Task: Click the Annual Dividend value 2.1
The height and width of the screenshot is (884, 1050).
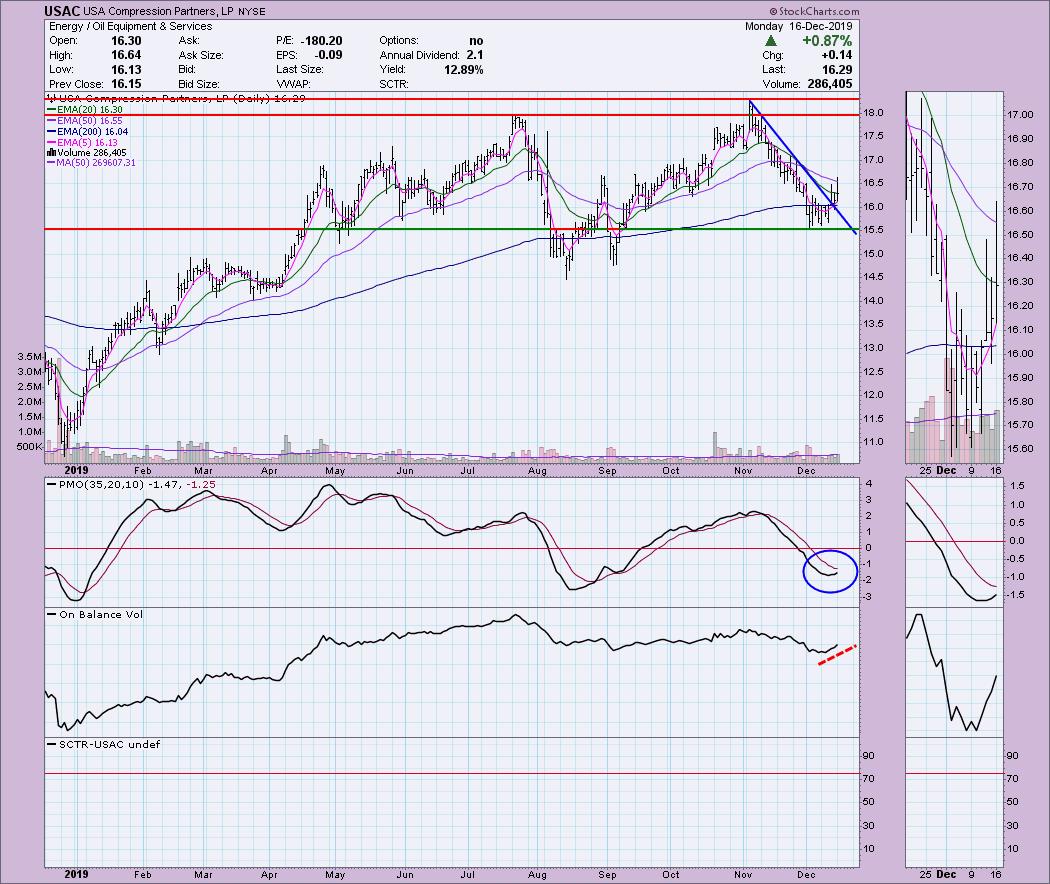Action: click(475, 55)
